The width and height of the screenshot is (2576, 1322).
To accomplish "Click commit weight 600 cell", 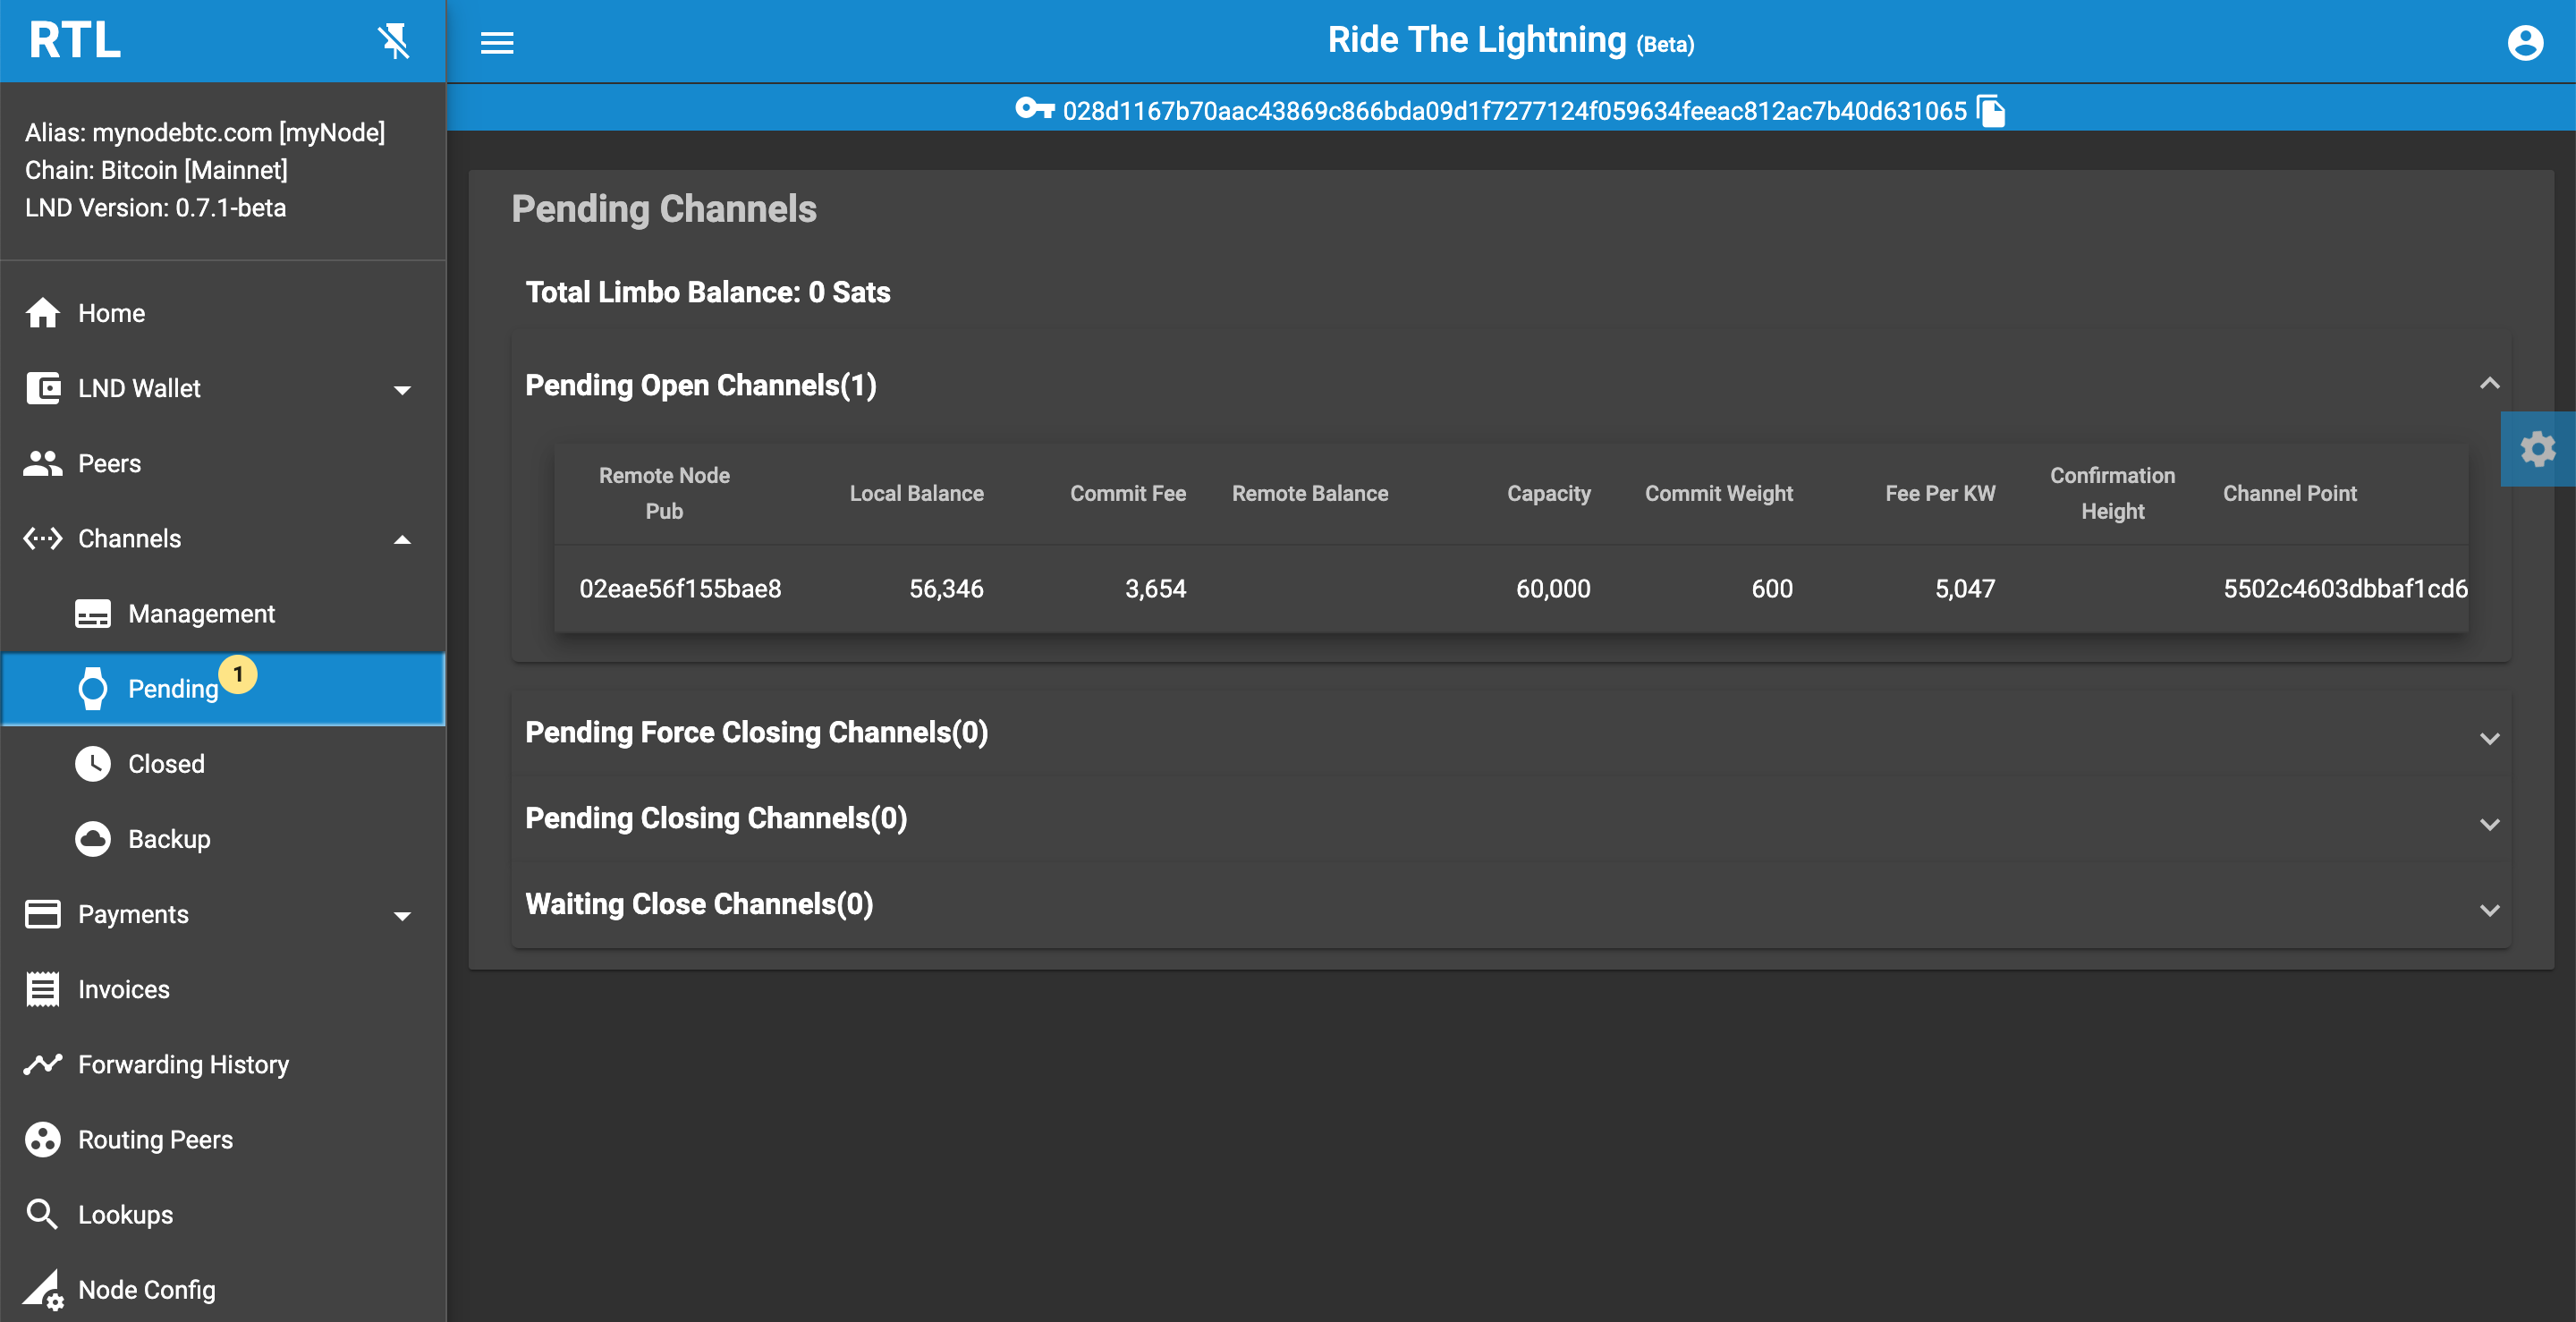I will (x=1772, y=589).
